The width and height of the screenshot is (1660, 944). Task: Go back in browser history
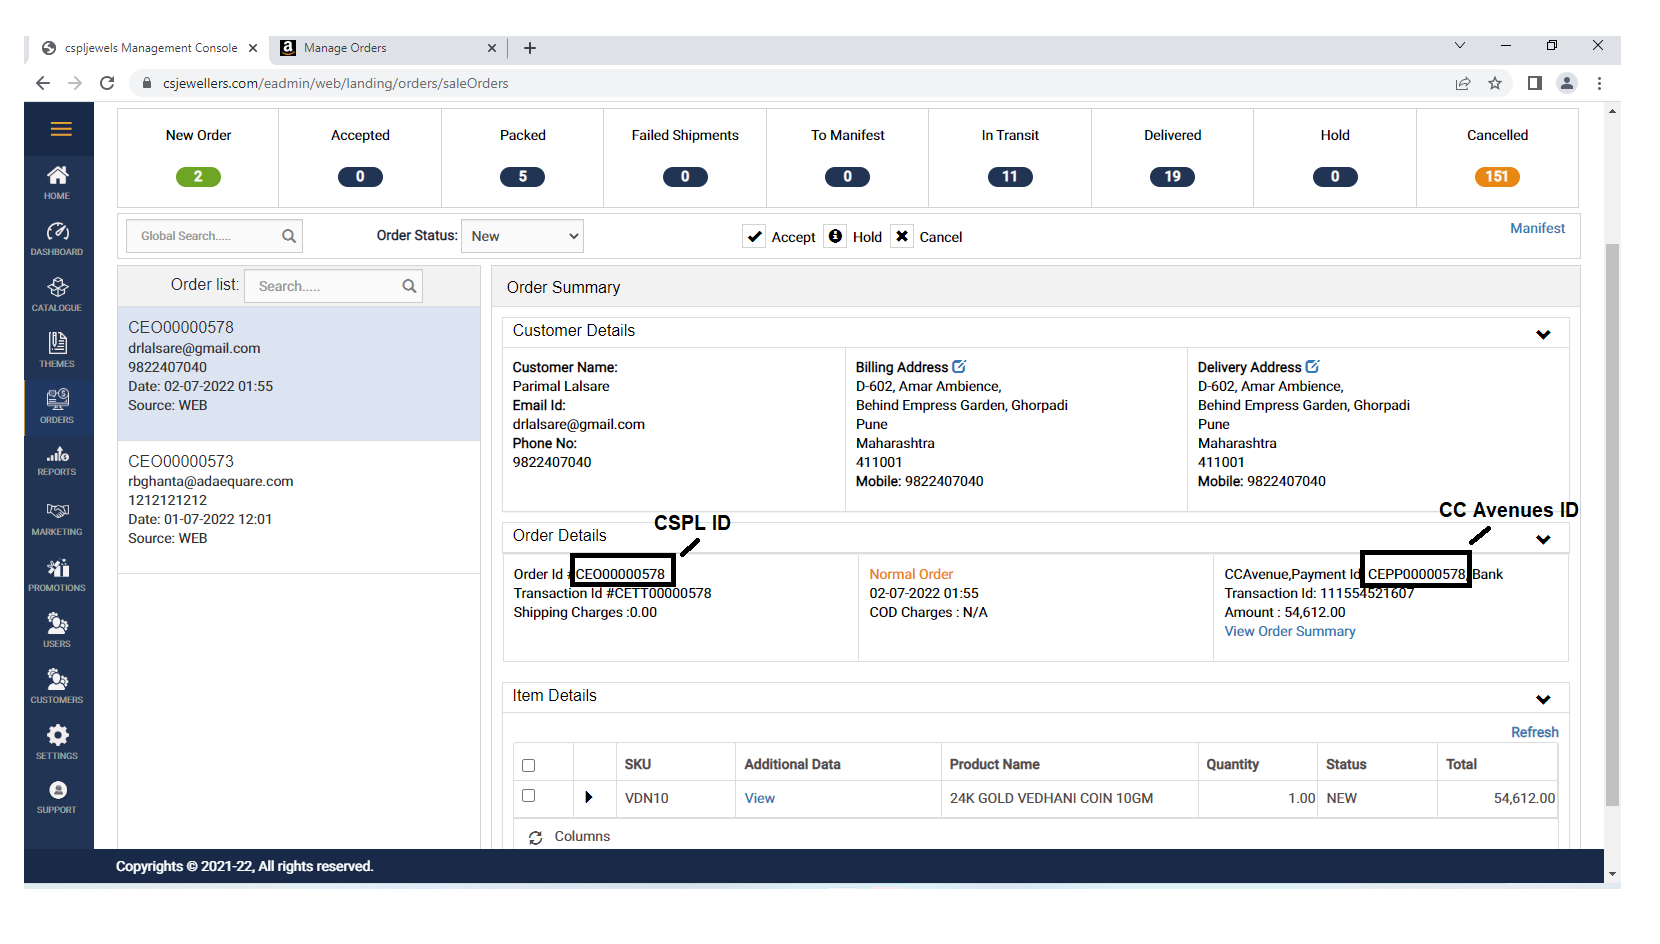[x=42, y=83]
